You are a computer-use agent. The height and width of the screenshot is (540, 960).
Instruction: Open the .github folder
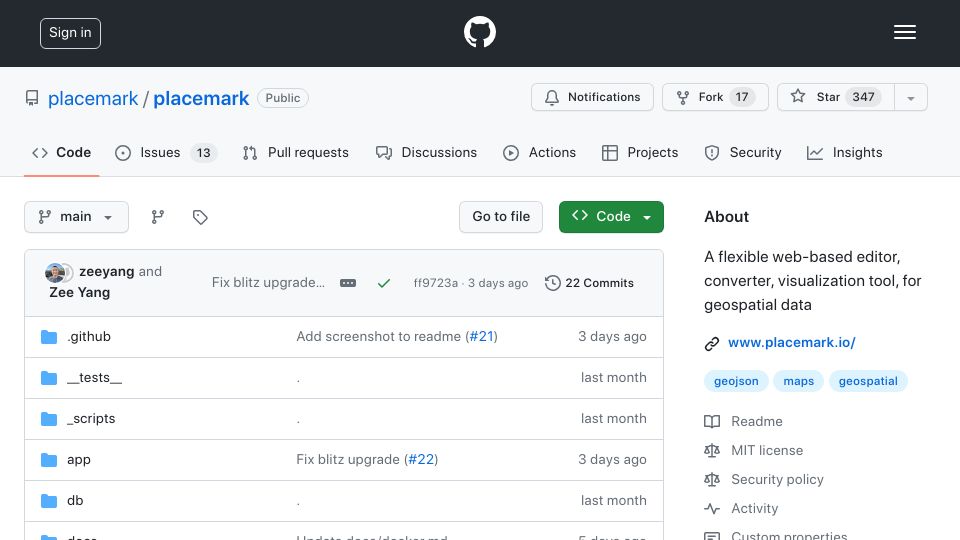point(89,337)
